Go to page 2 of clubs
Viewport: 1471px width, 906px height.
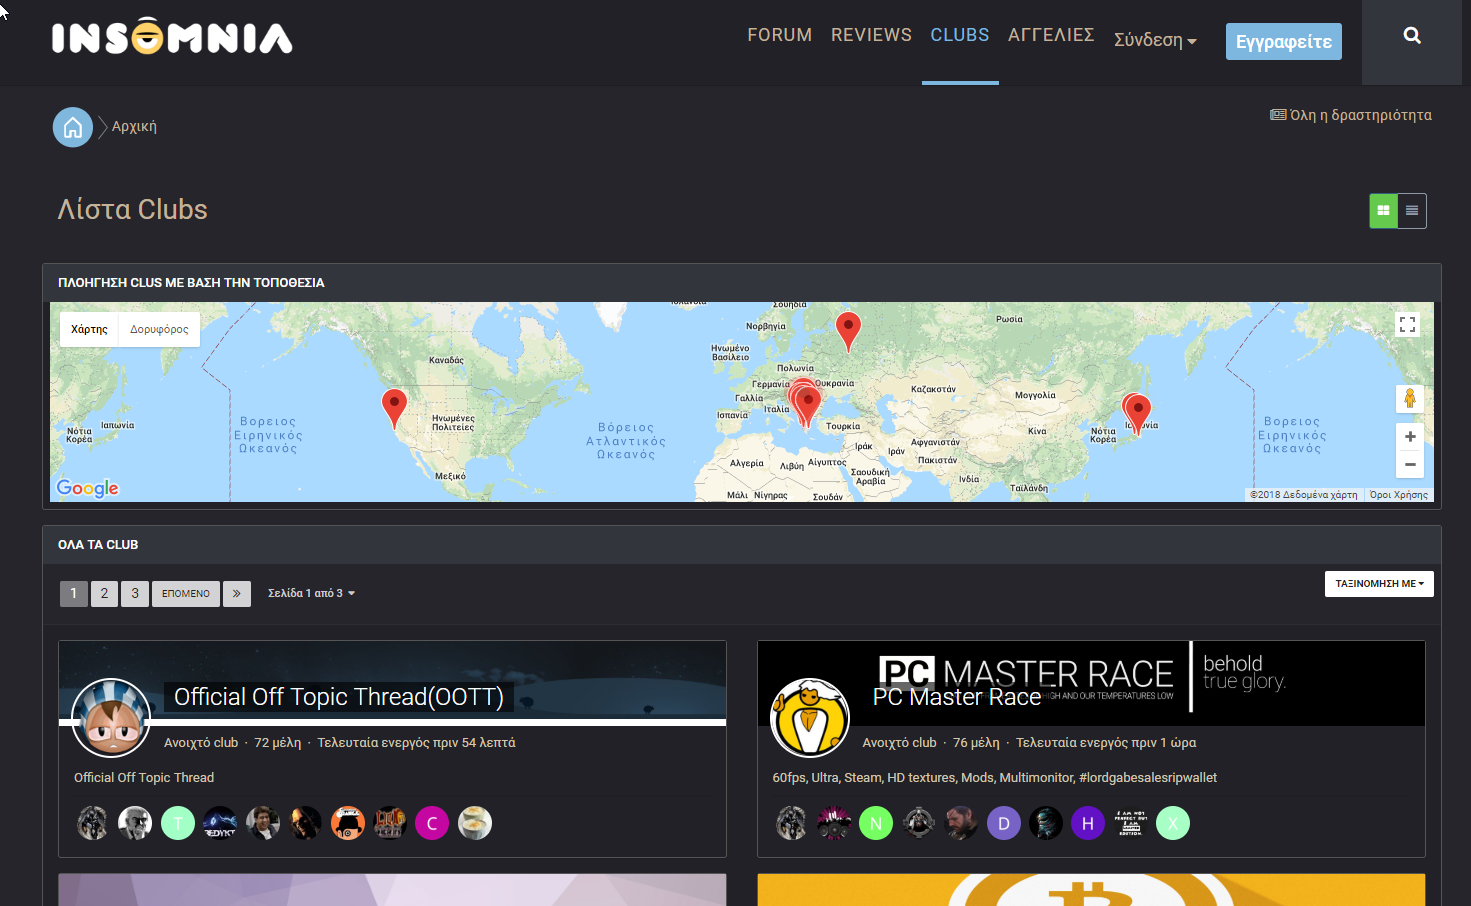tap(104, 593)
